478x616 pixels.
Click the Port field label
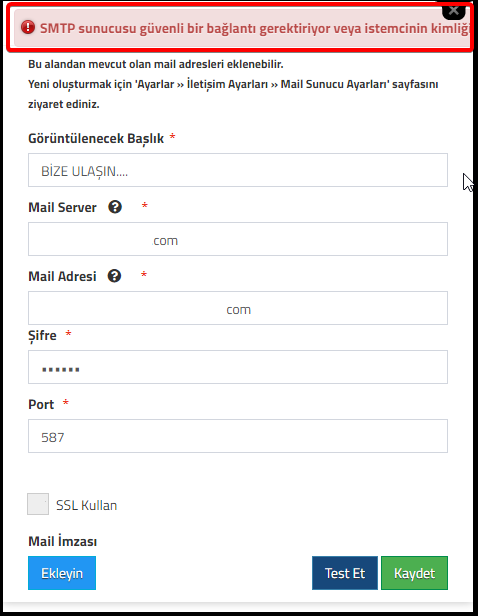click(41, 404)
